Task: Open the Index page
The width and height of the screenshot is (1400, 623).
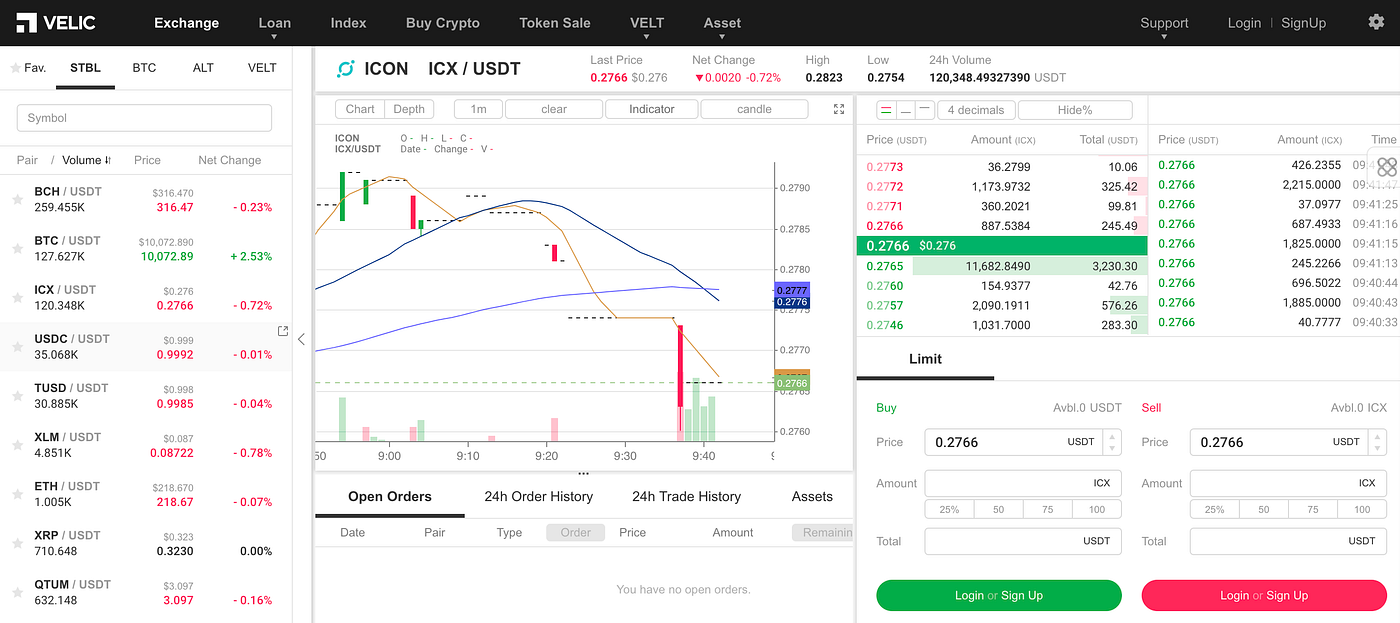Action: coord(348,22)
